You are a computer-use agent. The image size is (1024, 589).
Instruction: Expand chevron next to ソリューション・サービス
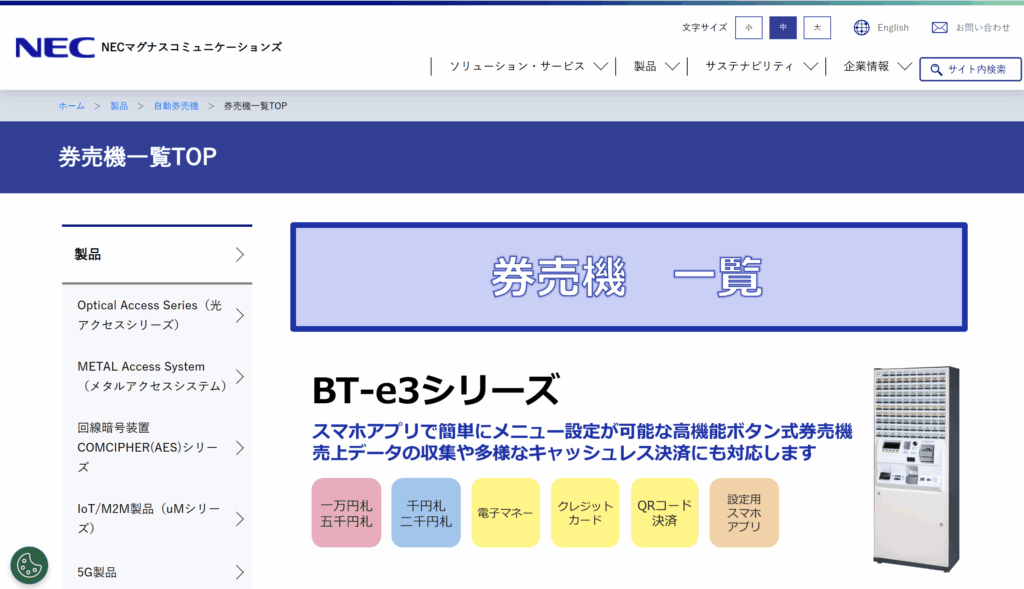pos(601,66)
